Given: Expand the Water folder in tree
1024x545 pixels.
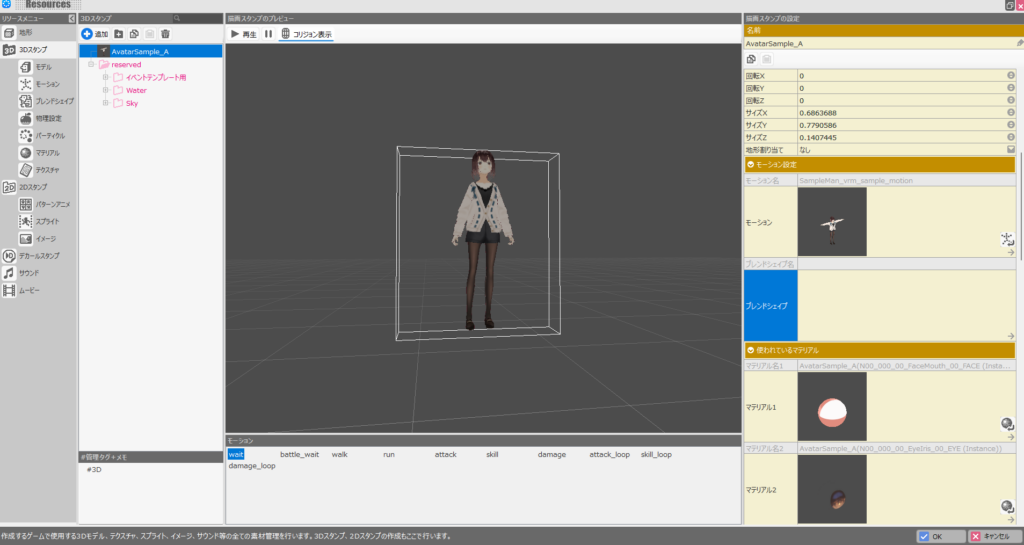Looking at the screenshot, I should (x=104, y=90).
